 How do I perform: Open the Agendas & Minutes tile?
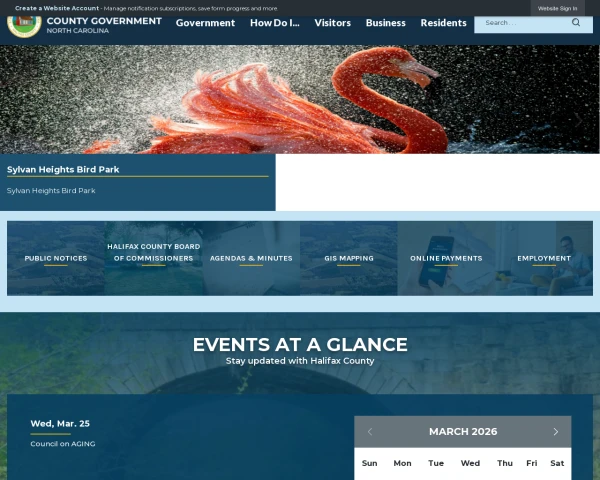[251, 258]
